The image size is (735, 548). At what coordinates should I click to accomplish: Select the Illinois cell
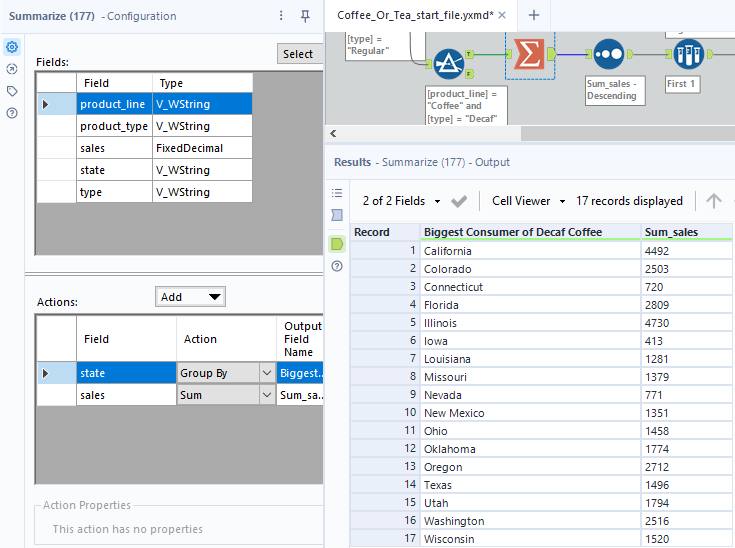530,323
